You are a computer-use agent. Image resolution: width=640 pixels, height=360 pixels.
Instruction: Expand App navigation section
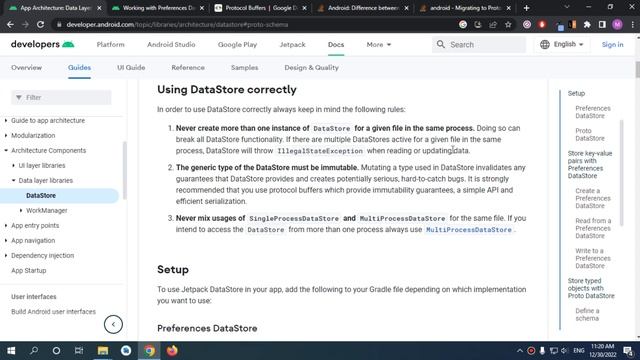point(6,240)
